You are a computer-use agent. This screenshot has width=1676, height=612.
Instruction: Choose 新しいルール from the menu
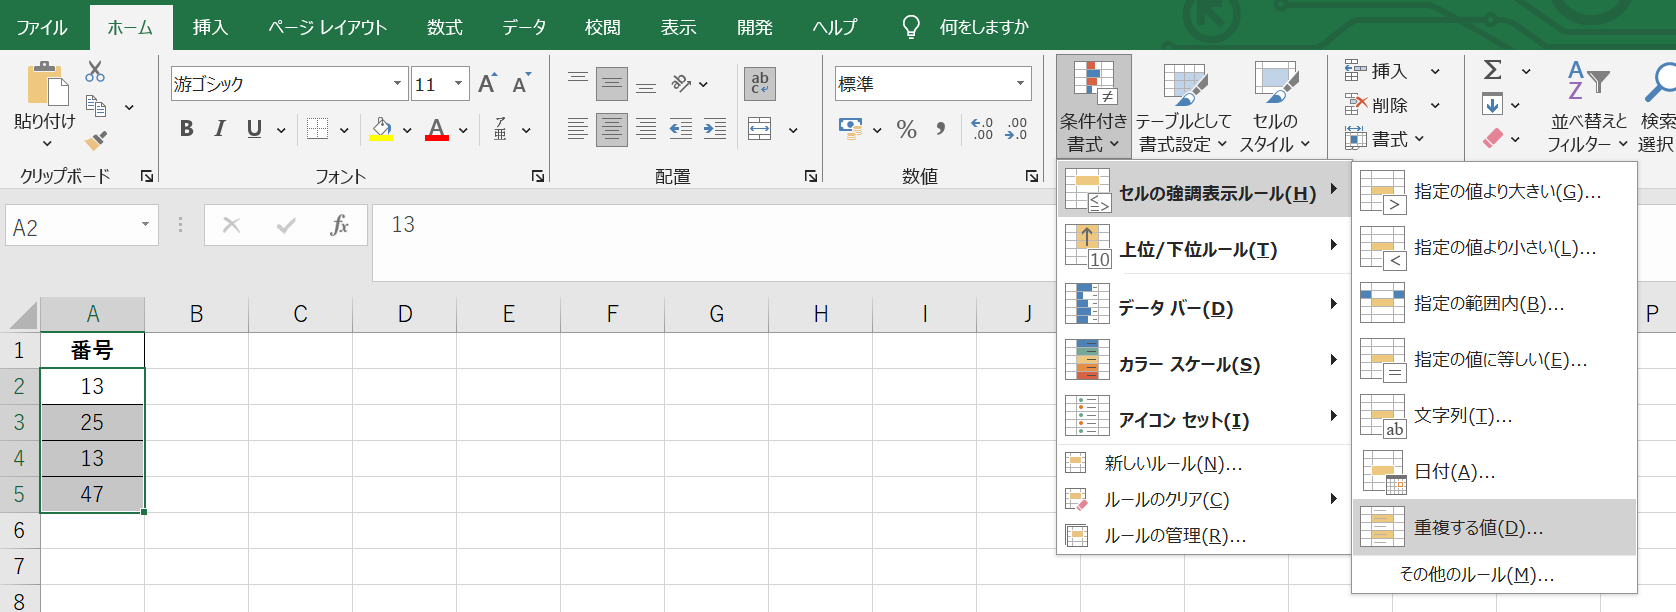(1172, 464)
